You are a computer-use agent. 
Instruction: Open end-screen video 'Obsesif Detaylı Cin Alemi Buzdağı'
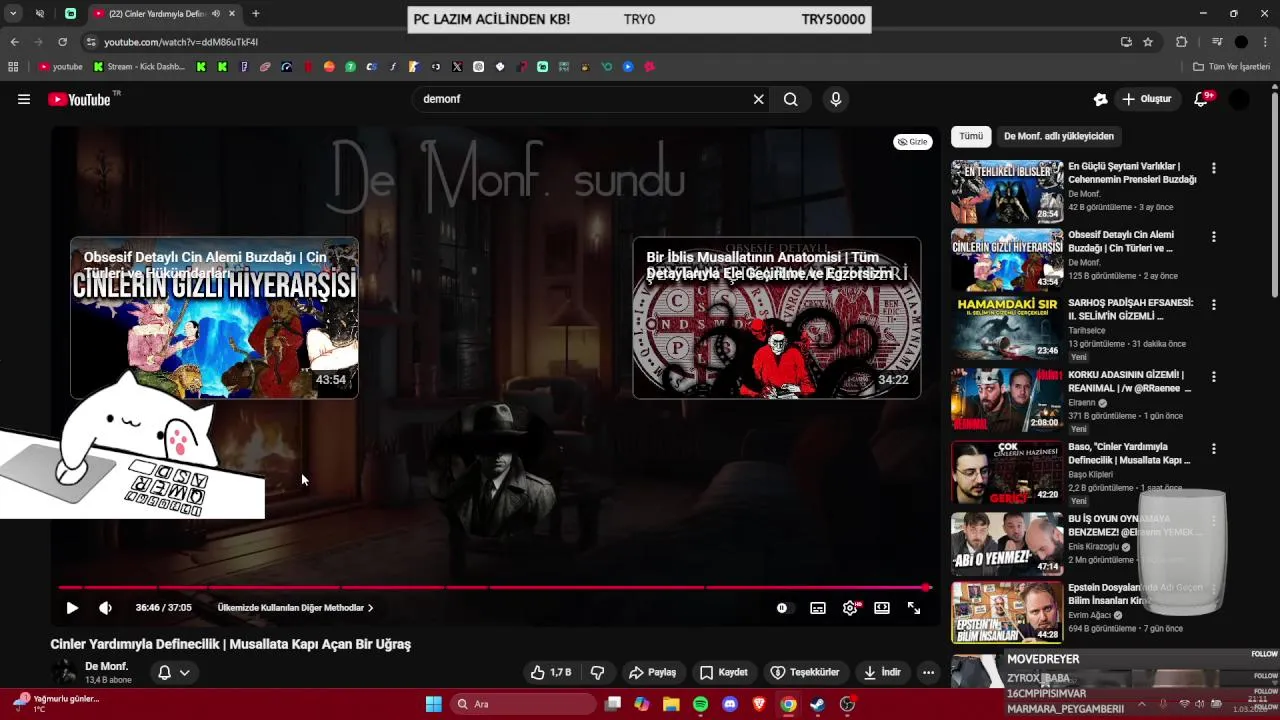pos(214,317)
